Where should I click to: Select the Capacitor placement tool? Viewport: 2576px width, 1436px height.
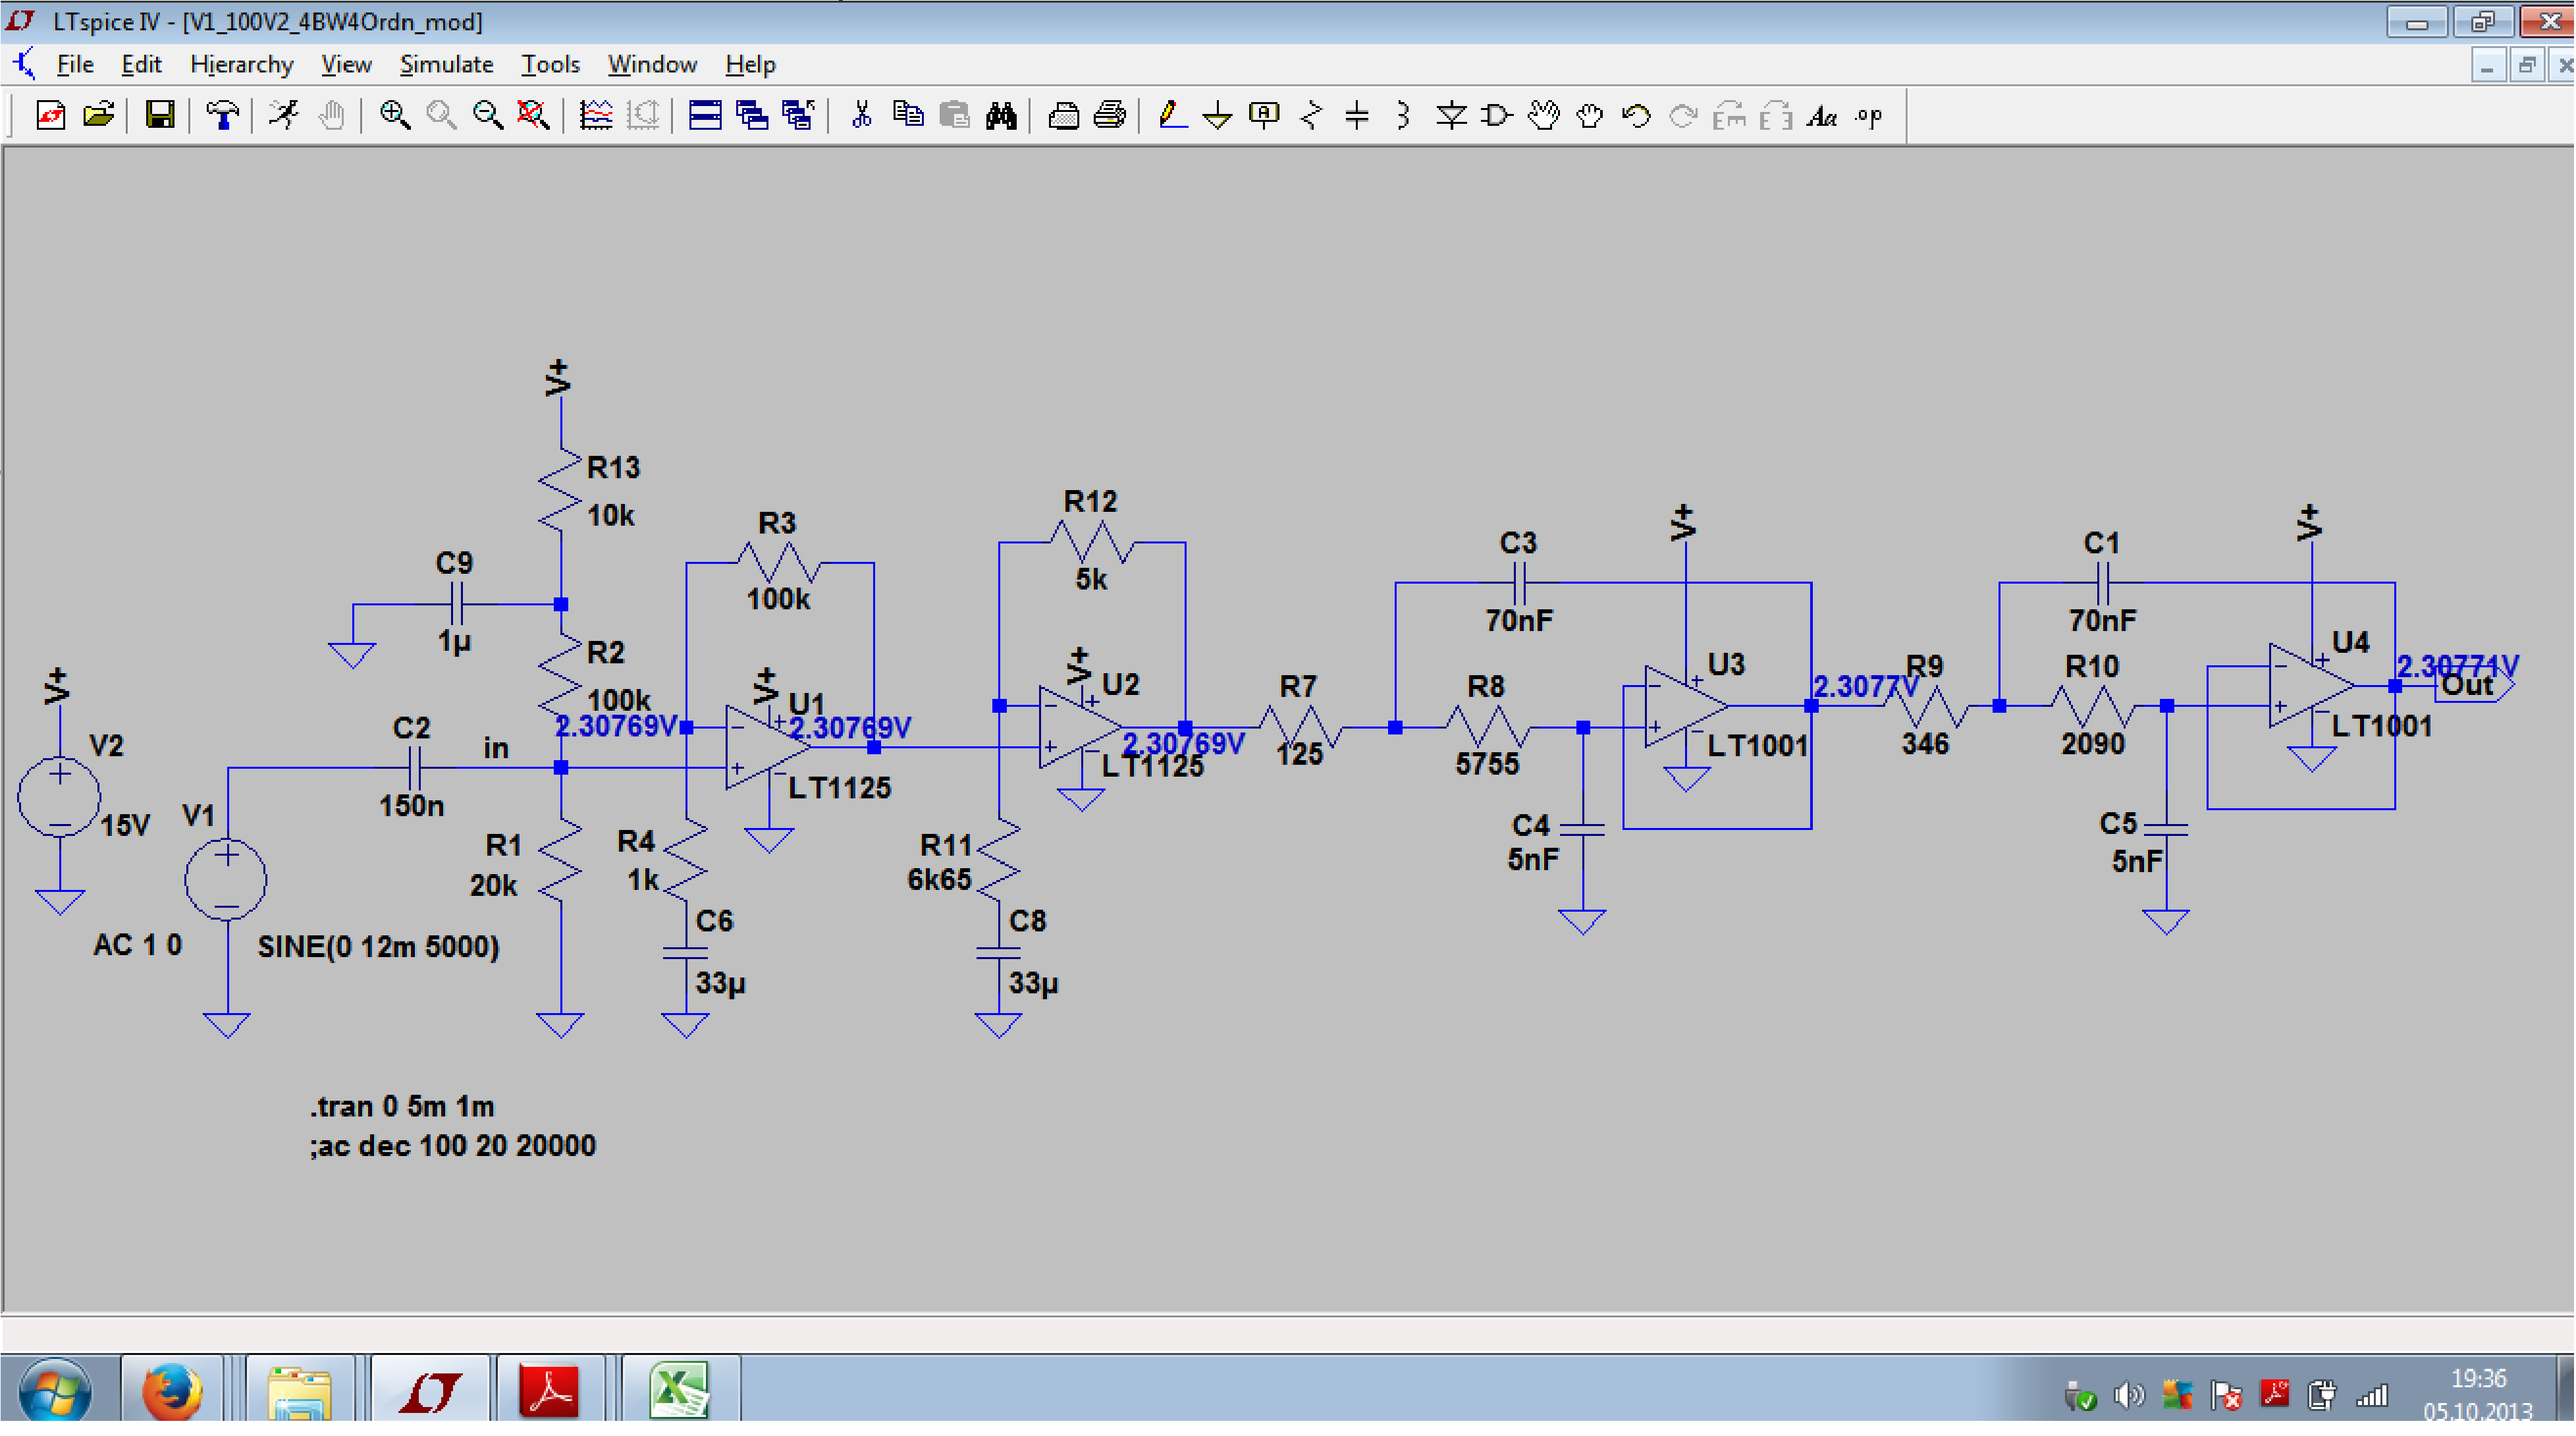click(x=1357, y=115)
